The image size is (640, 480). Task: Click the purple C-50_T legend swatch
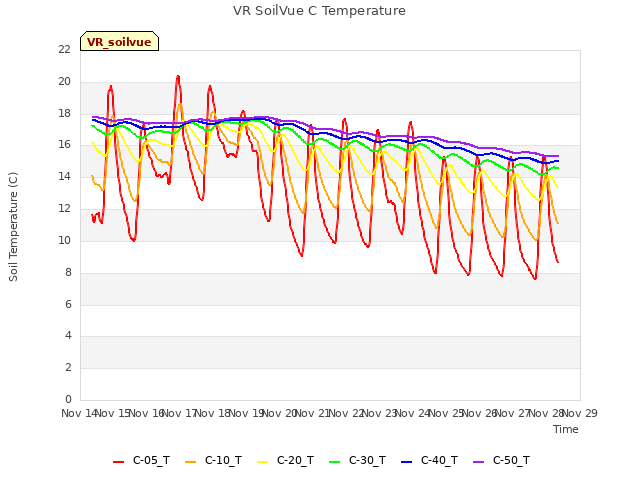(478, 462)
